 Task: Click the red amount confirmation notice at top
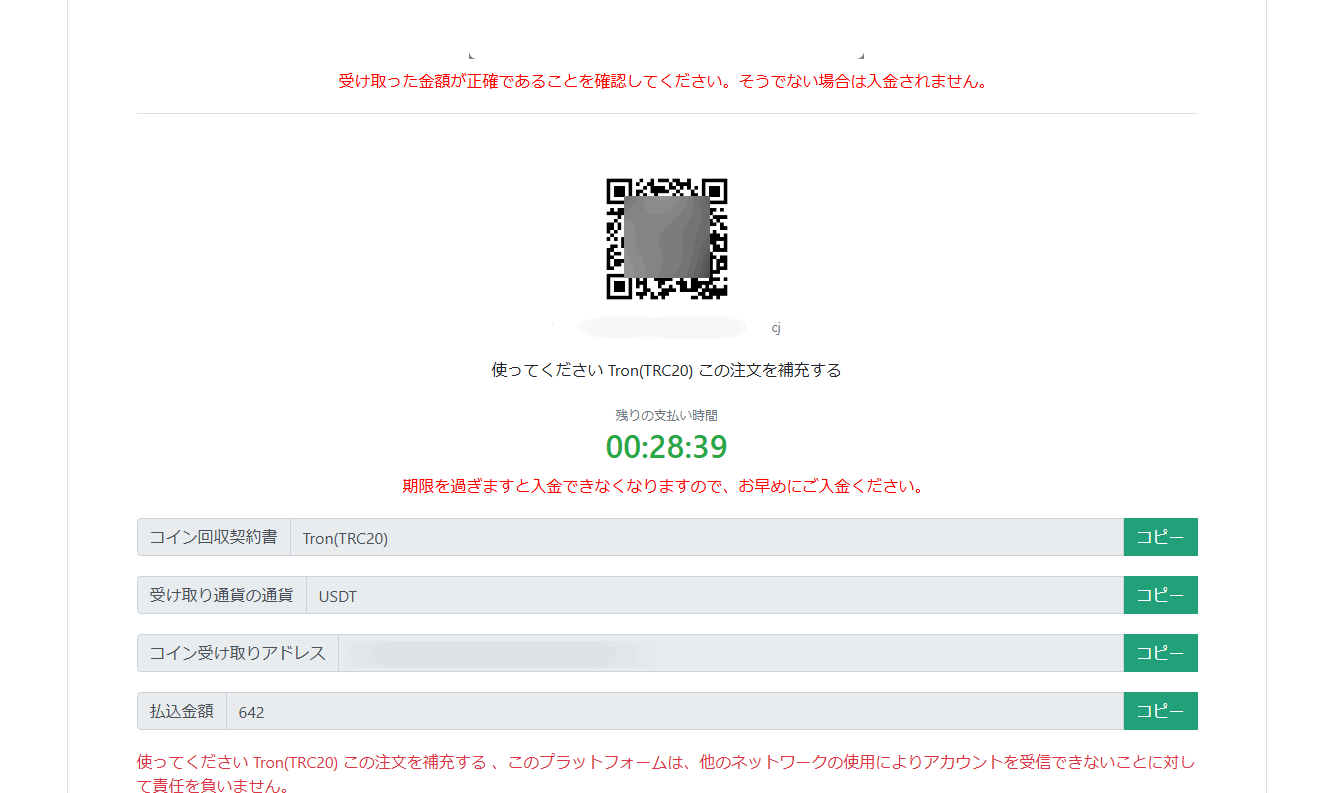tap(666, 82)
